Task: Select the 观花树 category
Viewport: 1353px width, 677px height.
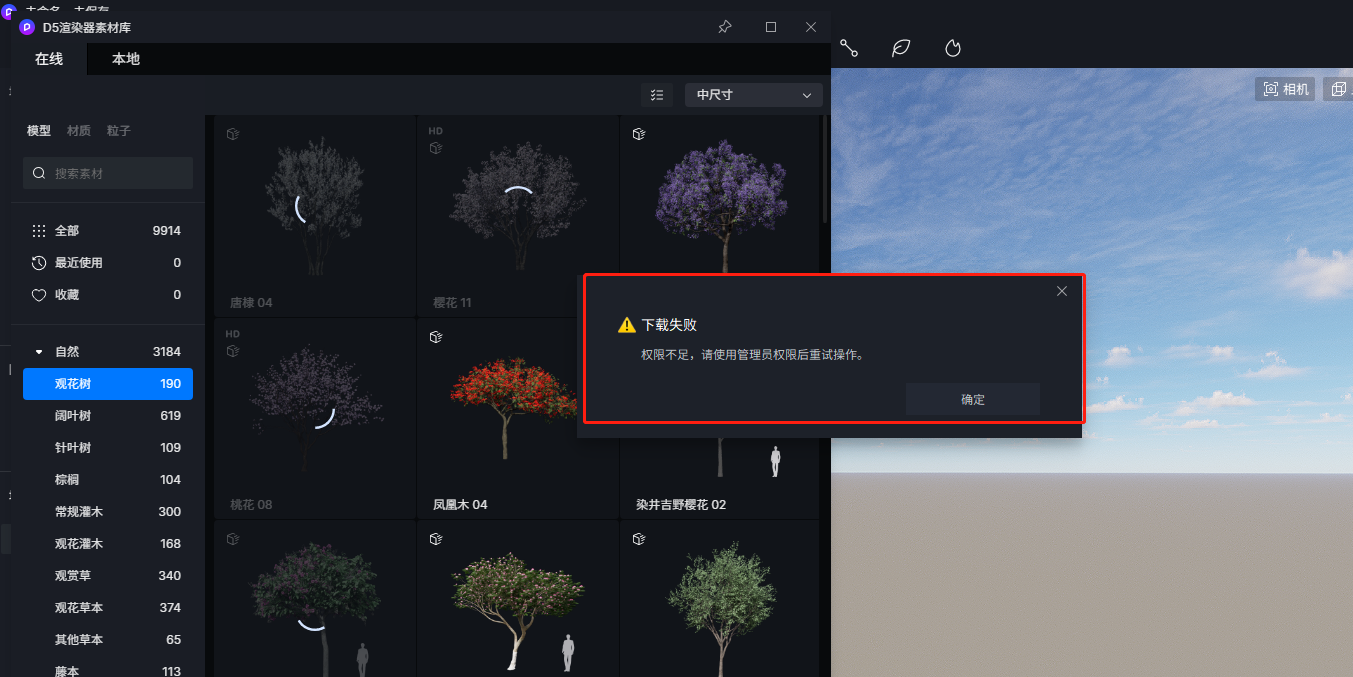Action: [108, 384]
